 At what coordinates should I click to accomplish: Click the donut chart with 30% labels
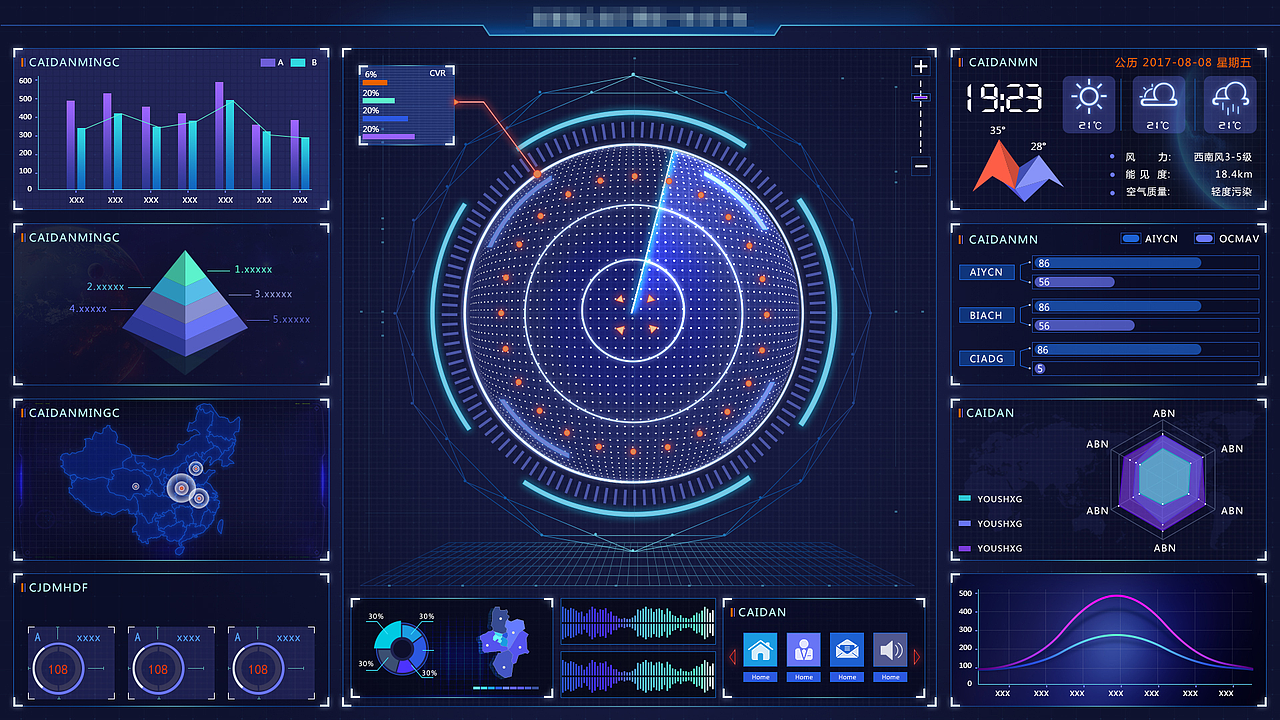[x=402, y=647]
